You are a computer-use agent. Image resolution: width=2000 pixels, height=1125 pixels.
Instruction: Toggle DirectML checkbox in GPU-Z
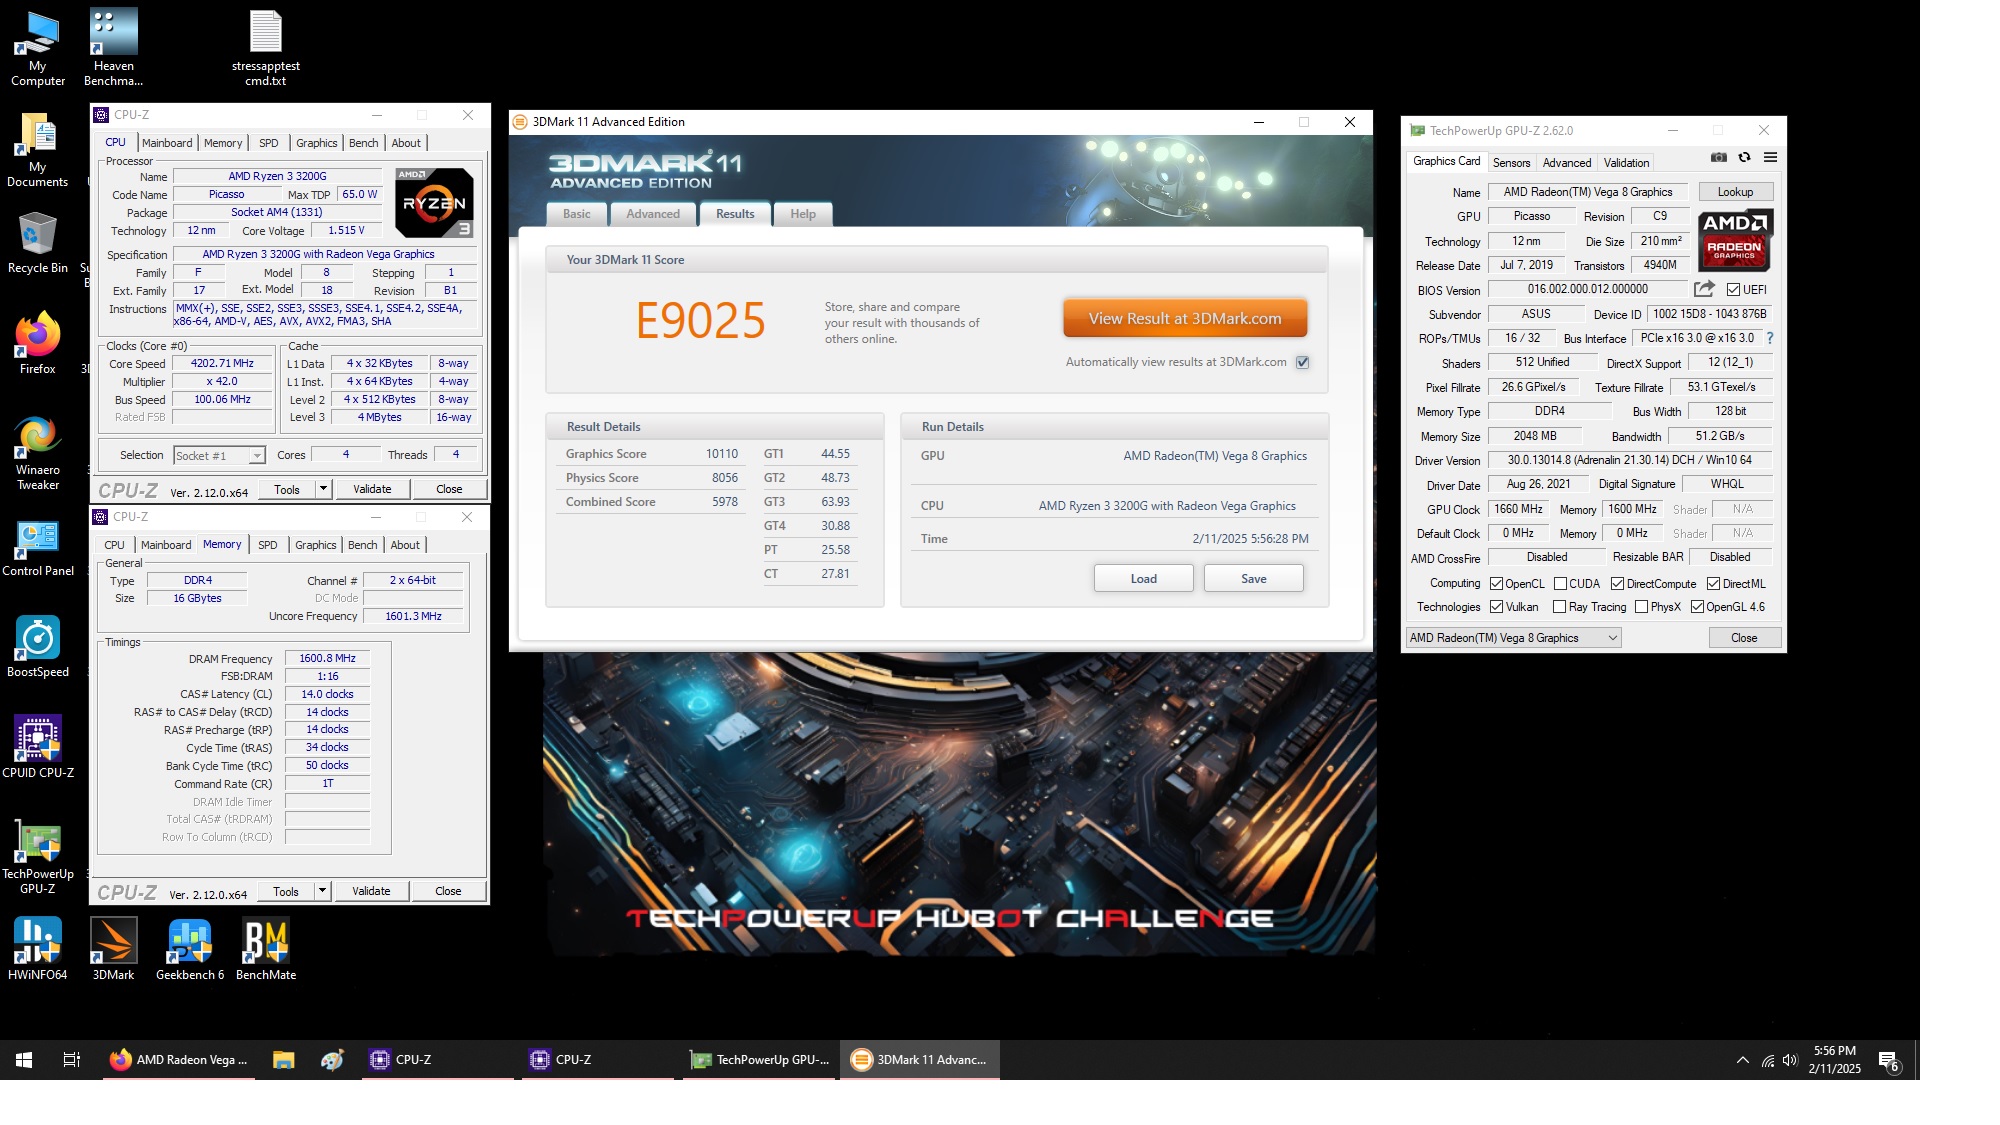[x=1713, y=584]
